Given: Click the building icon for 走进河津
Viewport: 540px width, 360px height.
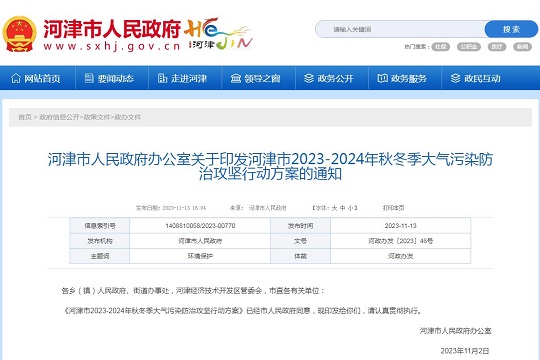Looking at the screenshot, I should click(x=162, y=78).
